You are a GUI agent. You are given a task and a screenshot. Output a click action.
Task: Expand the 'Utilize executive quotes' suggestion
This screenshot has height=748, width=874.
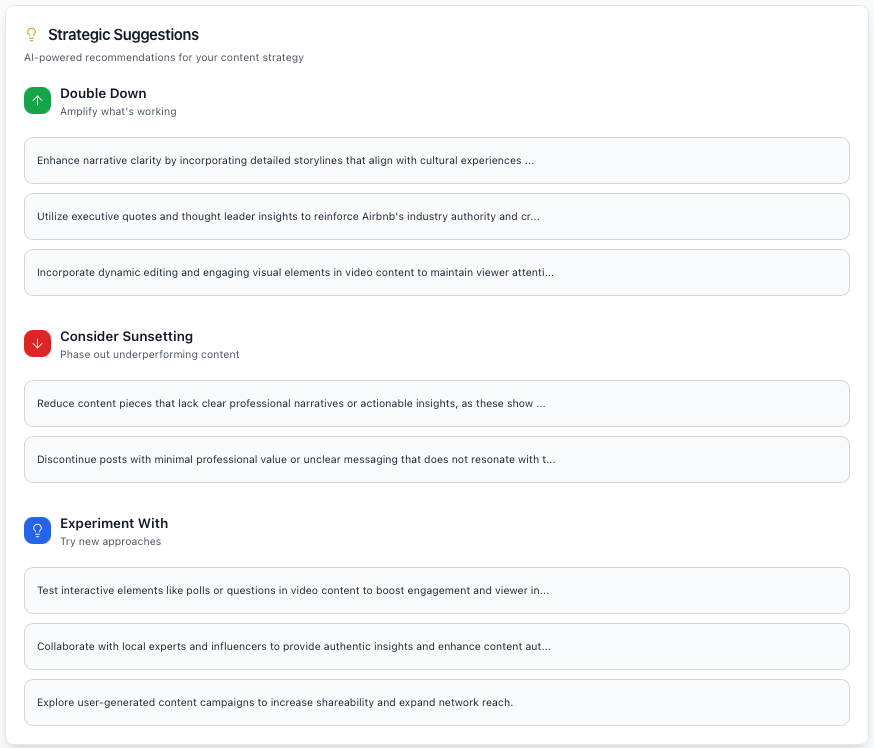point(436,216)
